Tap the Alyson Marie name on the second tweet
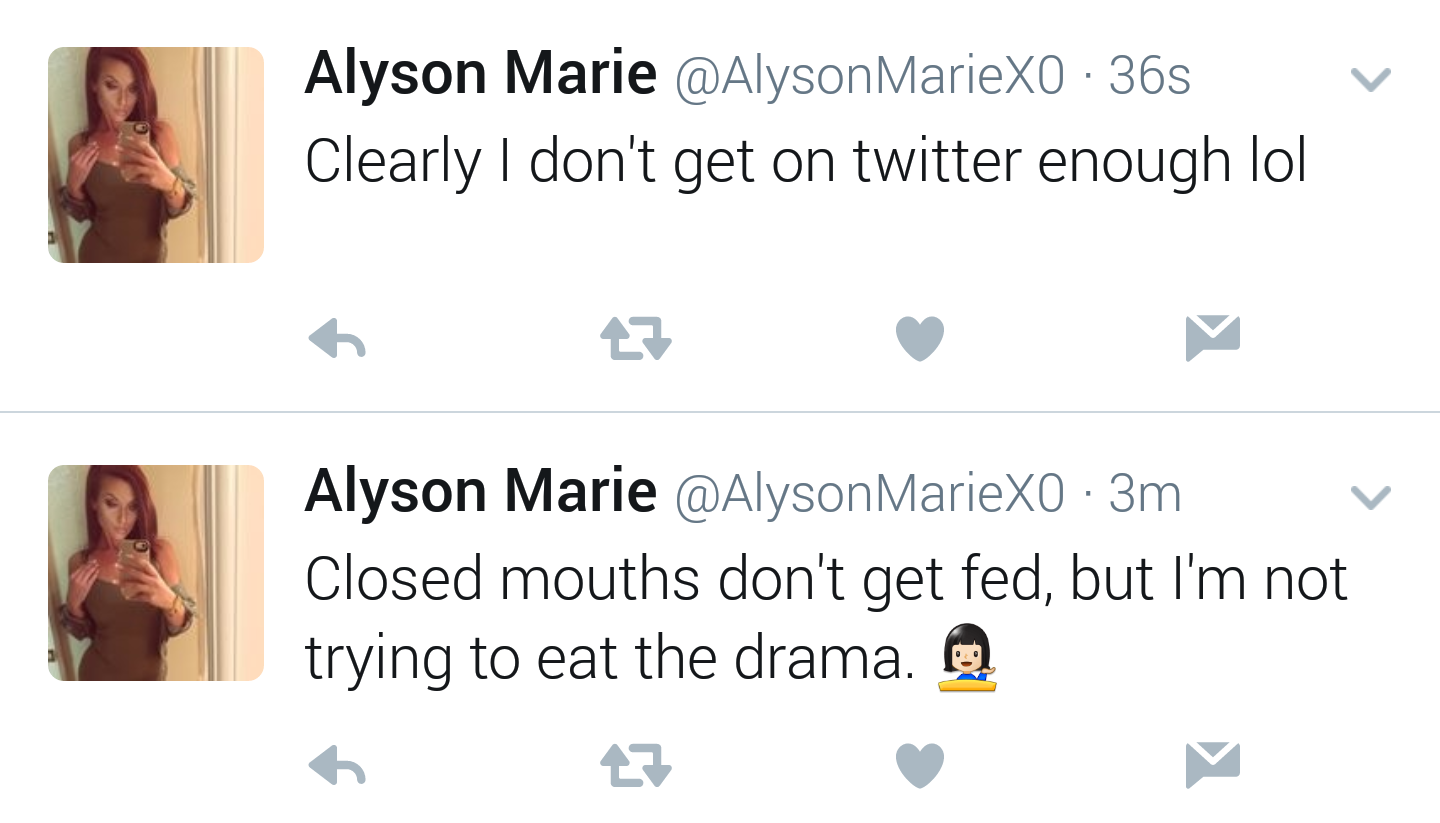This screenshot has height=823, width=1440. (x=481, y=491)
